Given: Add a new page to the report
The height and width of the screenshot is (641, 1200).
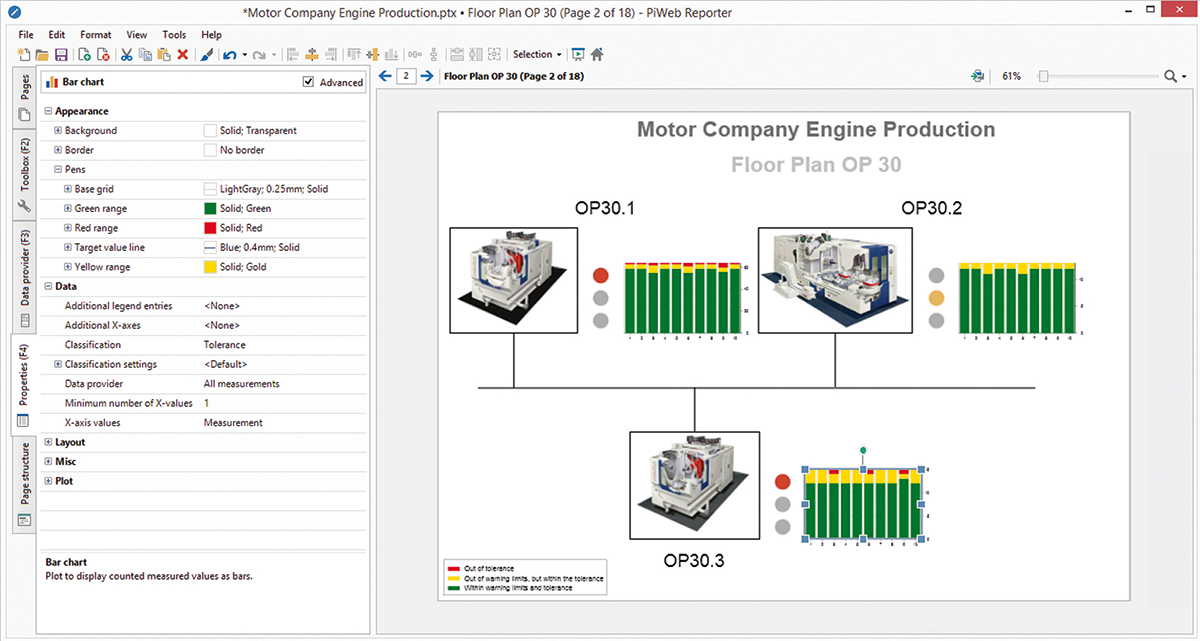Looking at the screenshot, I should (x=84, y=55).
